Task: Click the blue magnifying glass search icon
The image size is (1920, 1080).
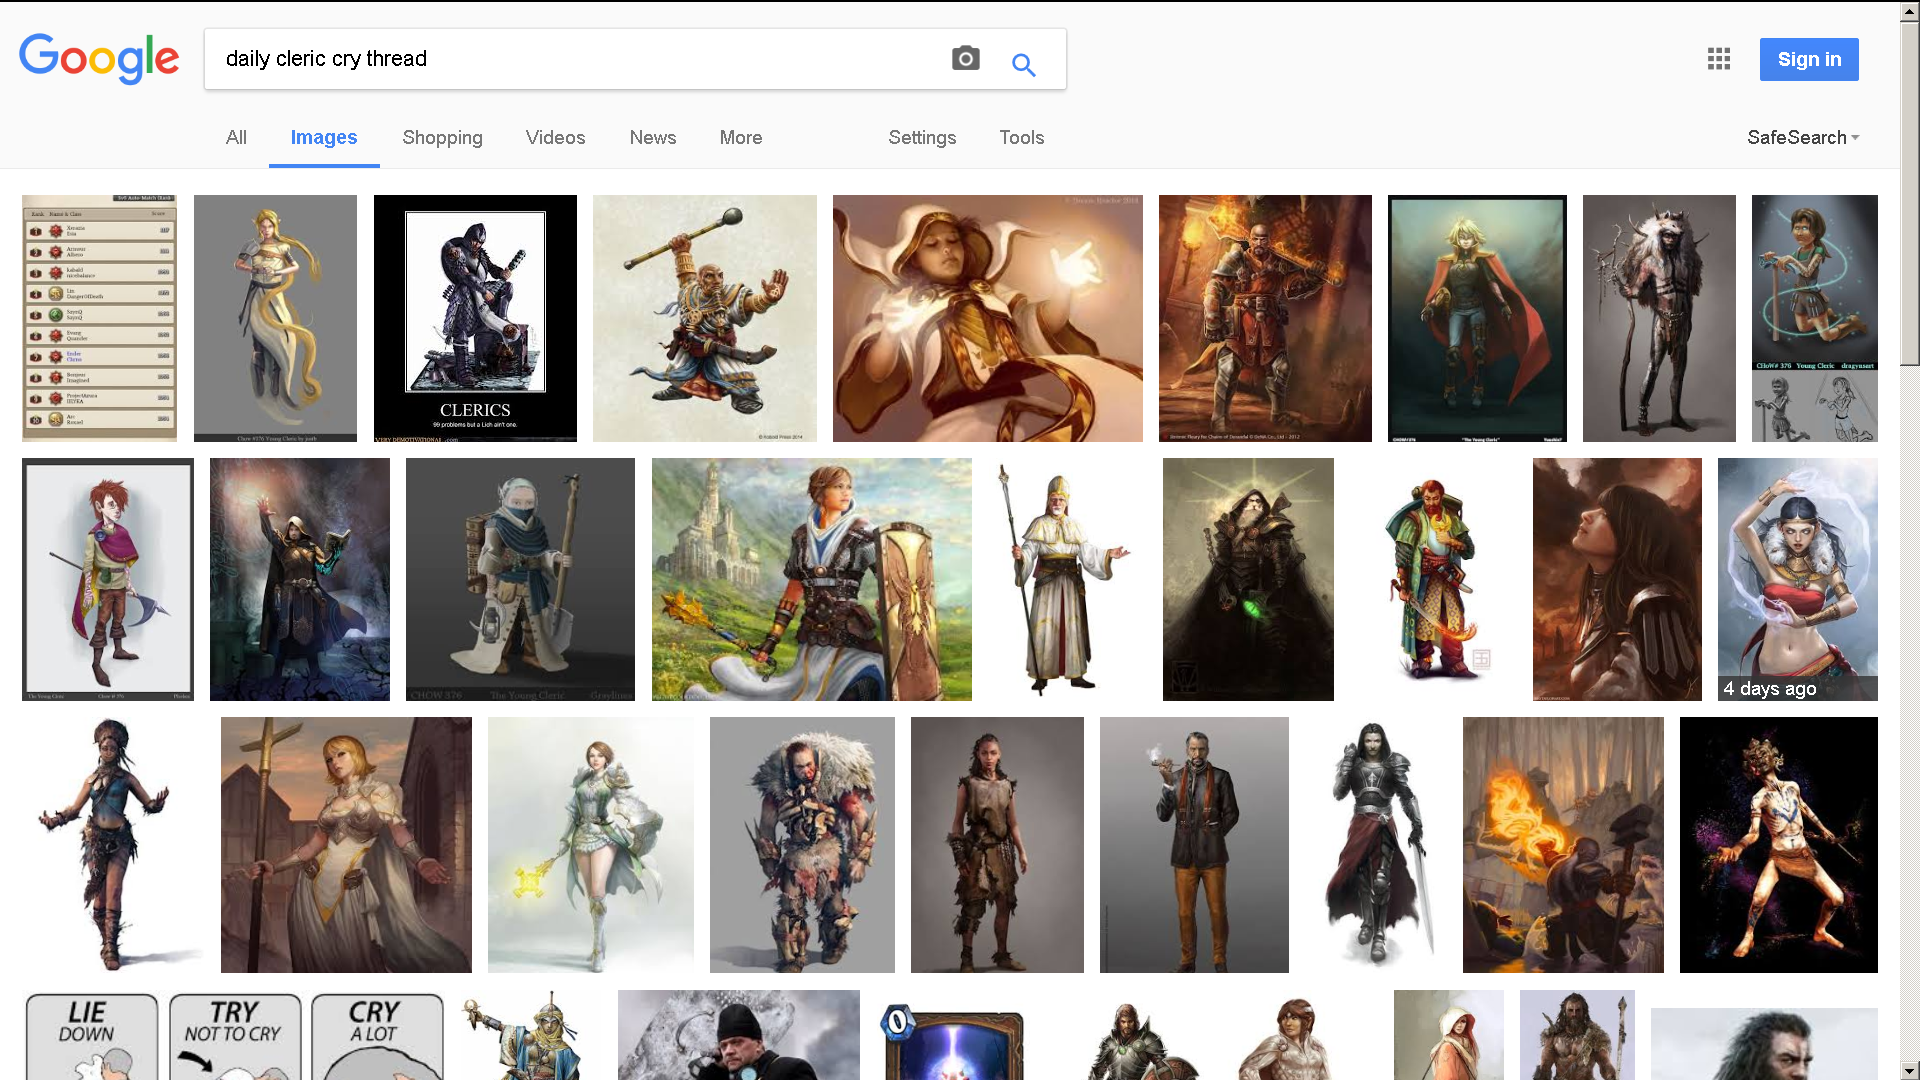Action: coord(1023,65)
